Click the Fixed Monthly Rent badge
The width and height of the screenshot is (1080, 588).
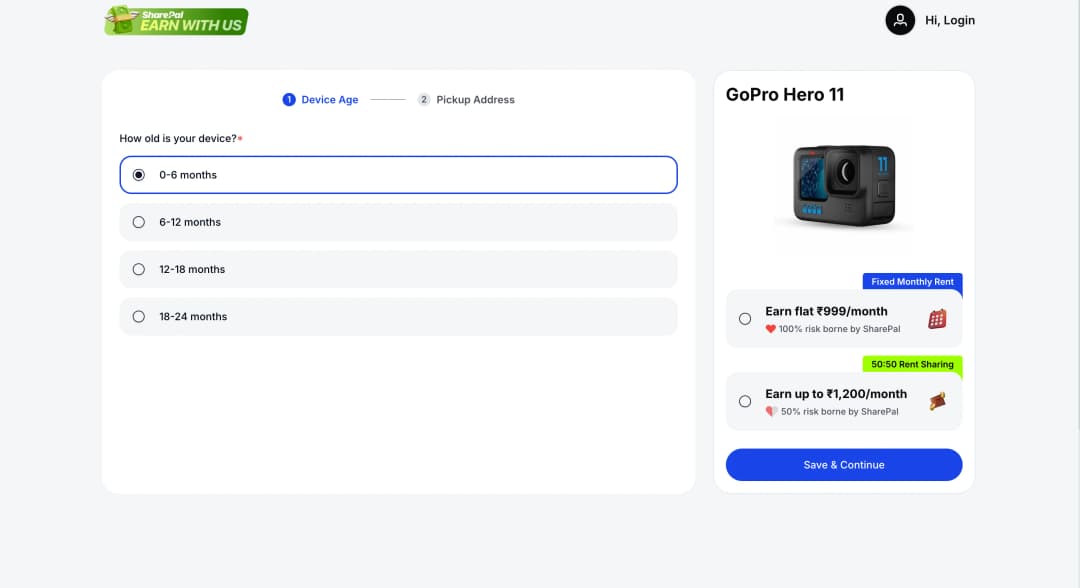pos(911,282)
